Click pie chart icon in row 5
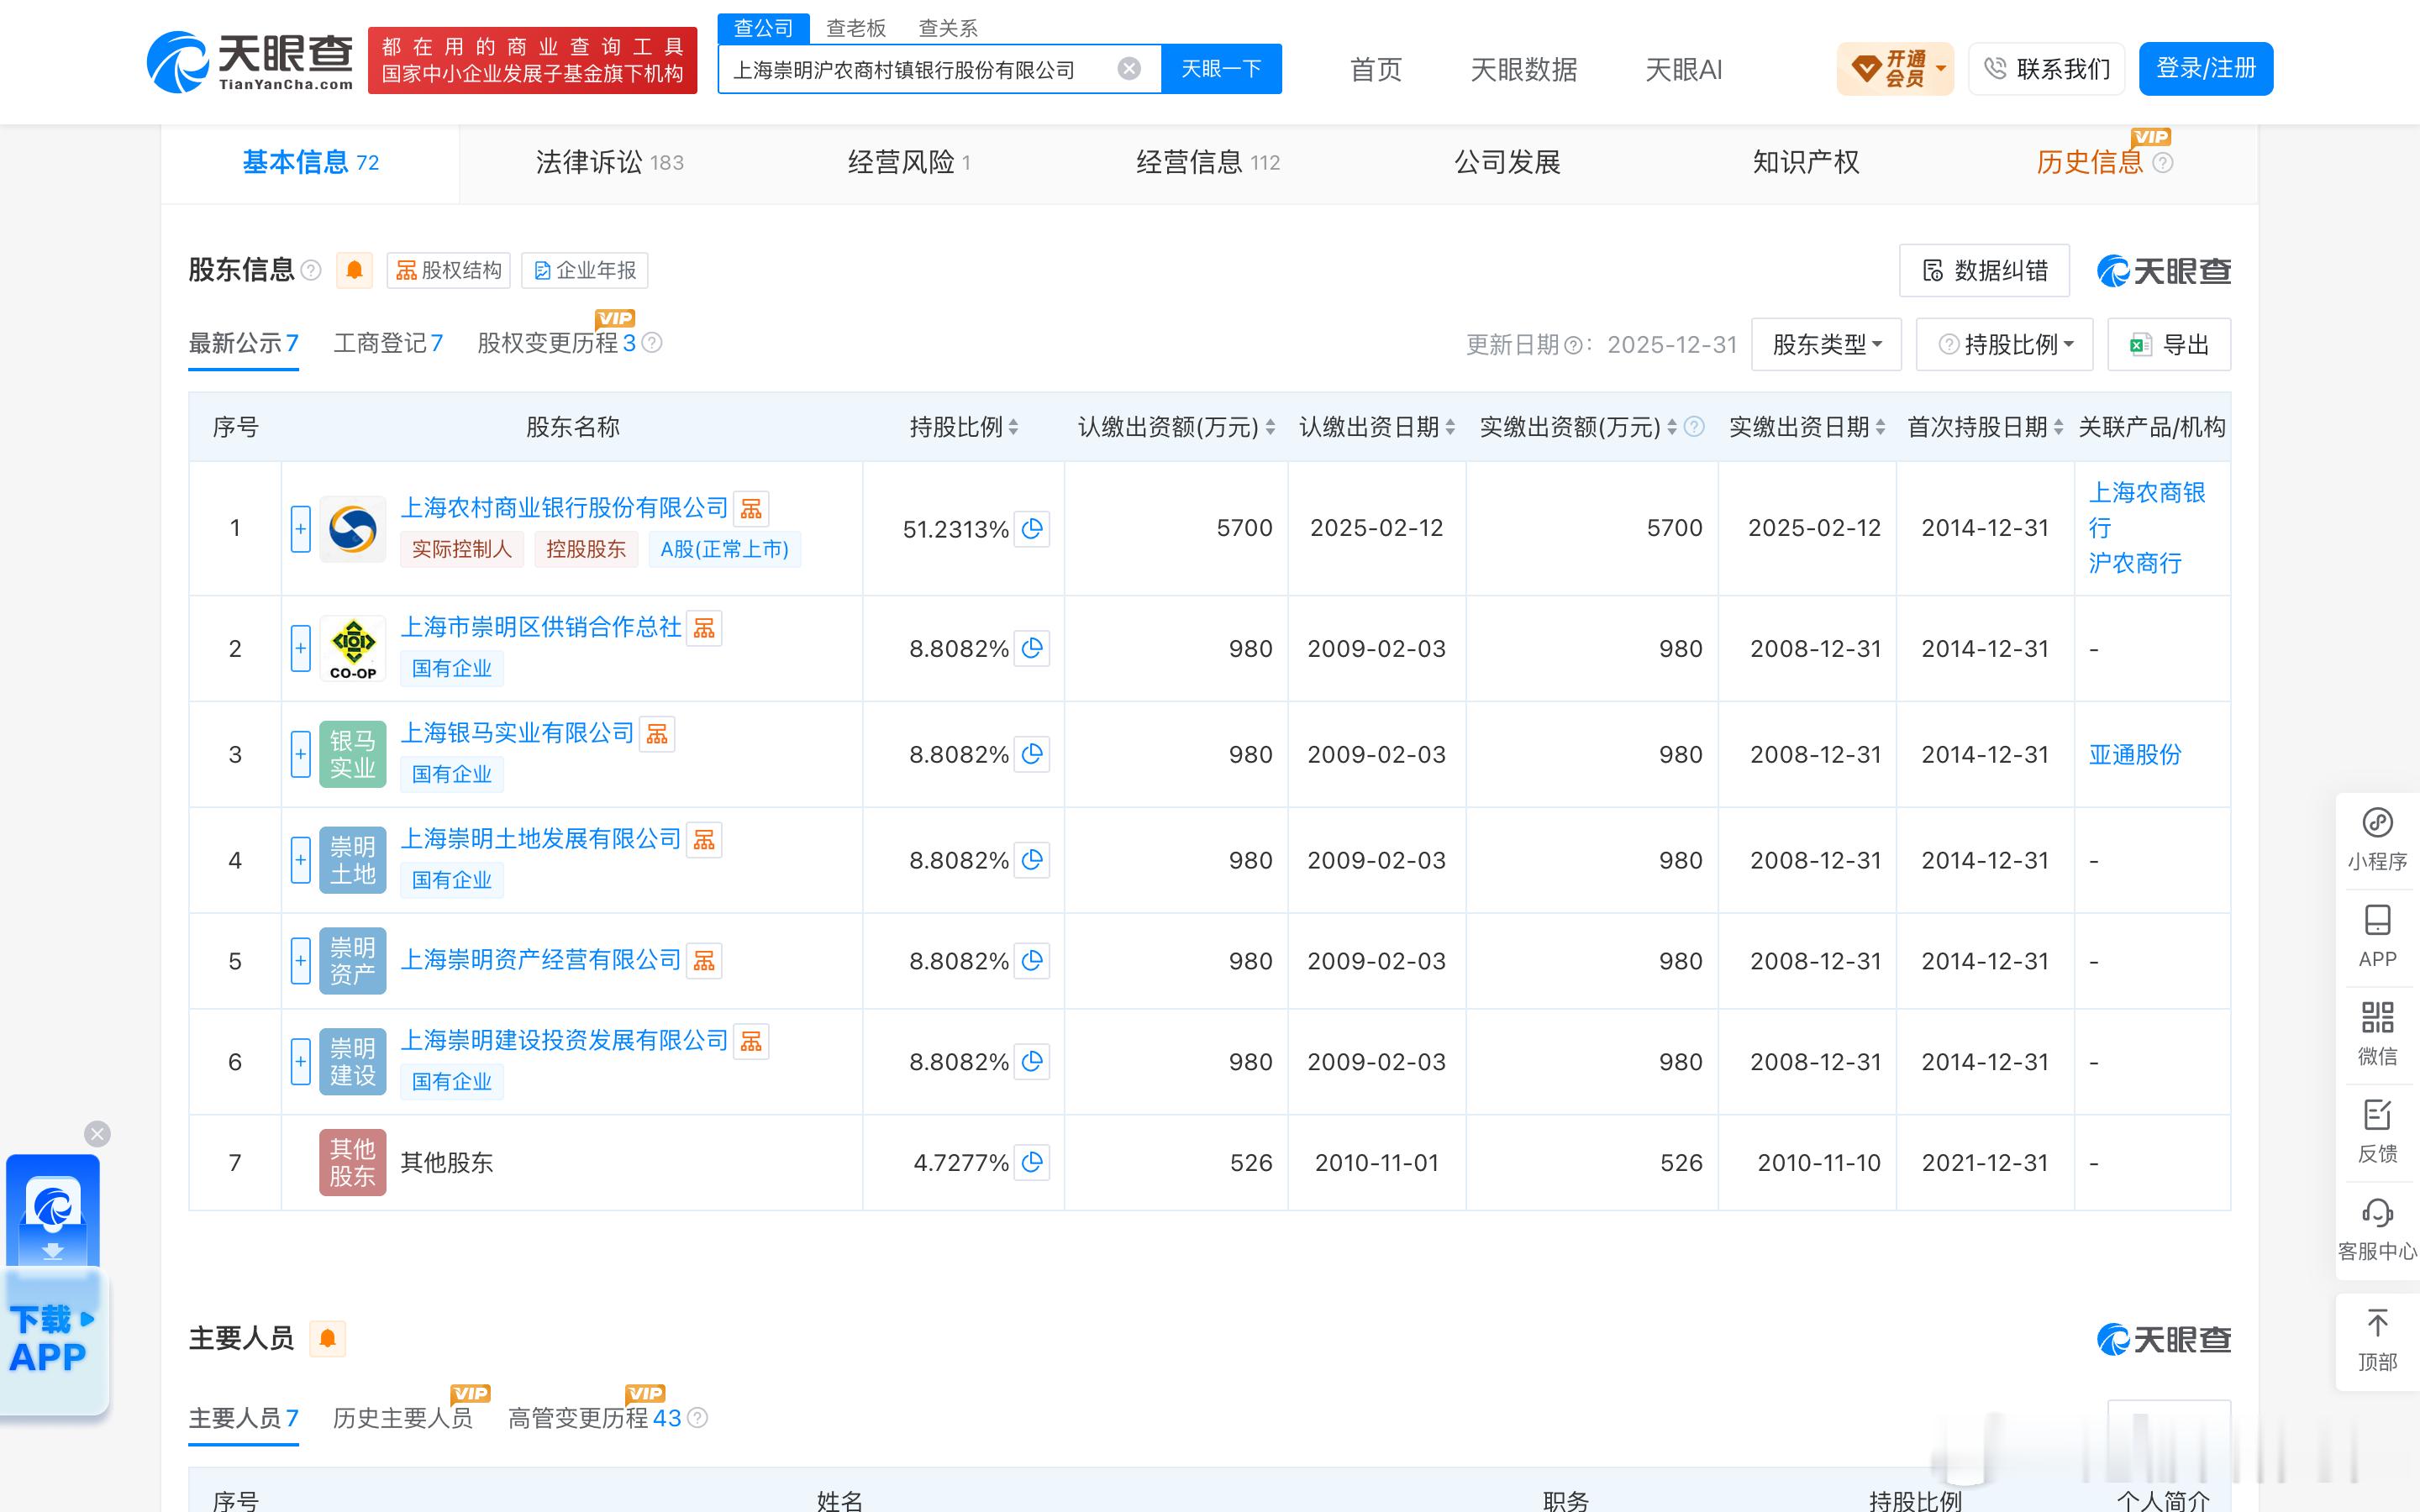Image resolution: width=2420 pixels, height=1512 pixels. click(x=1032, y=961)
